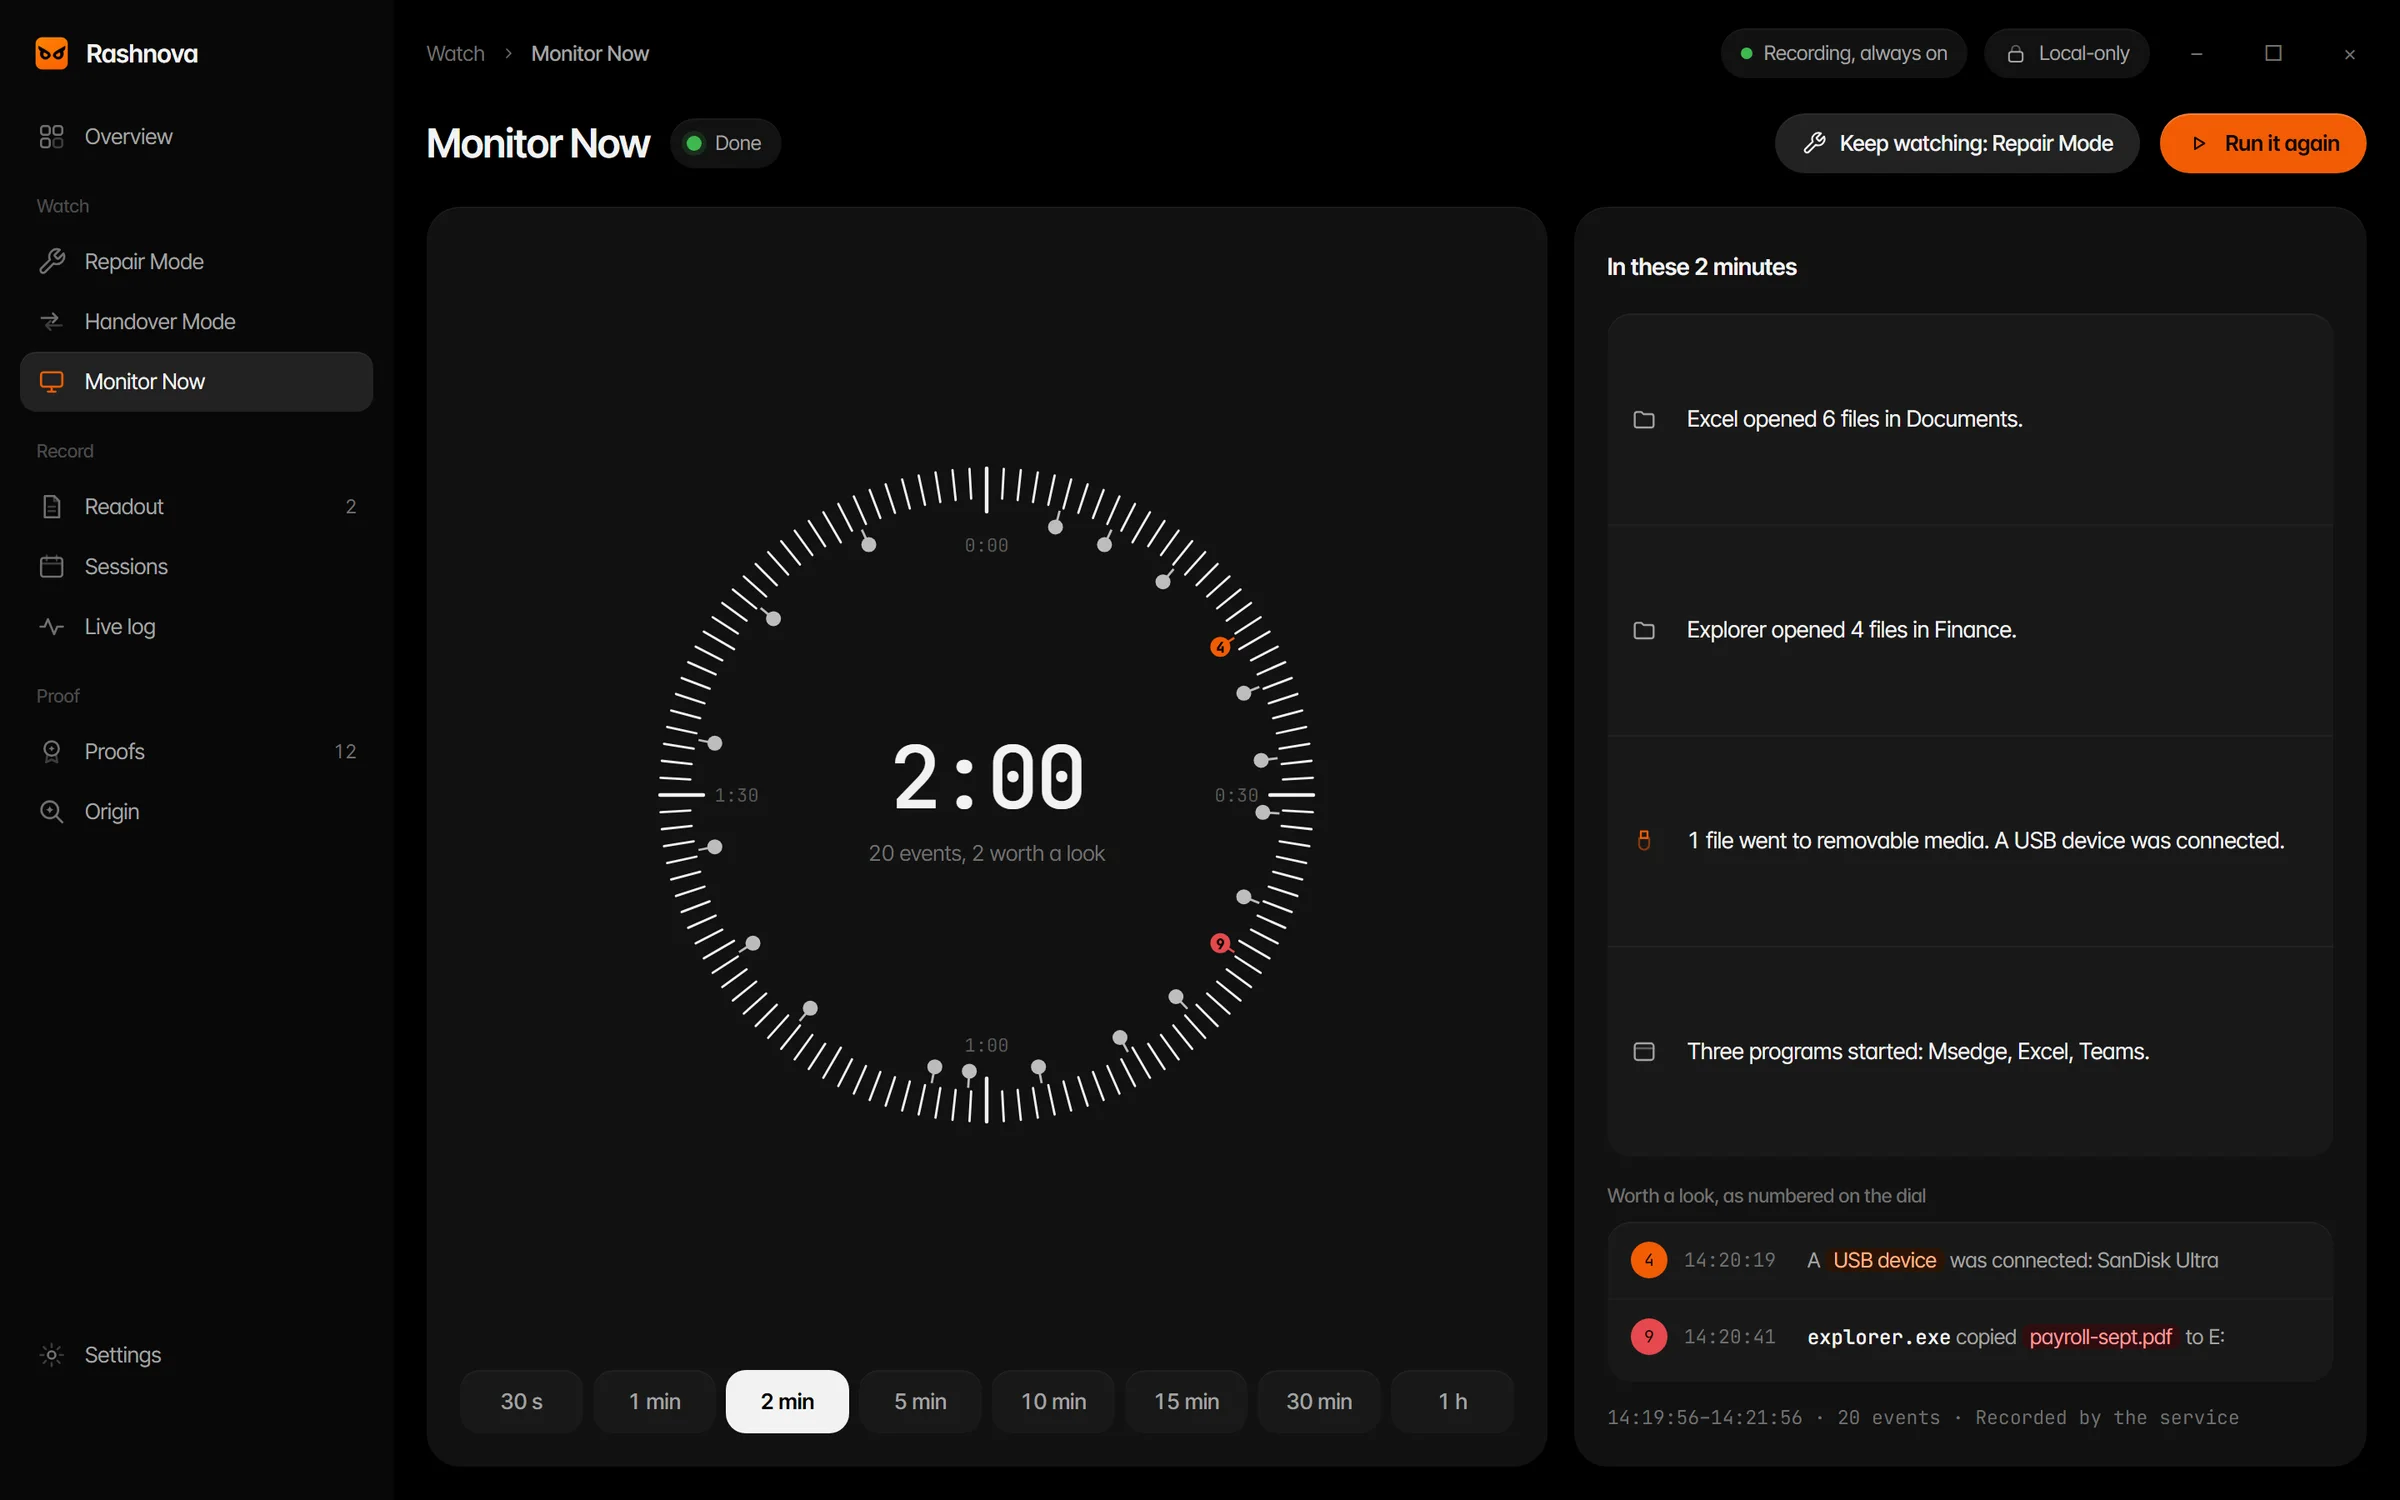
Task: Open Settings via the gear icon
Action: click(x=51, y=1354)
